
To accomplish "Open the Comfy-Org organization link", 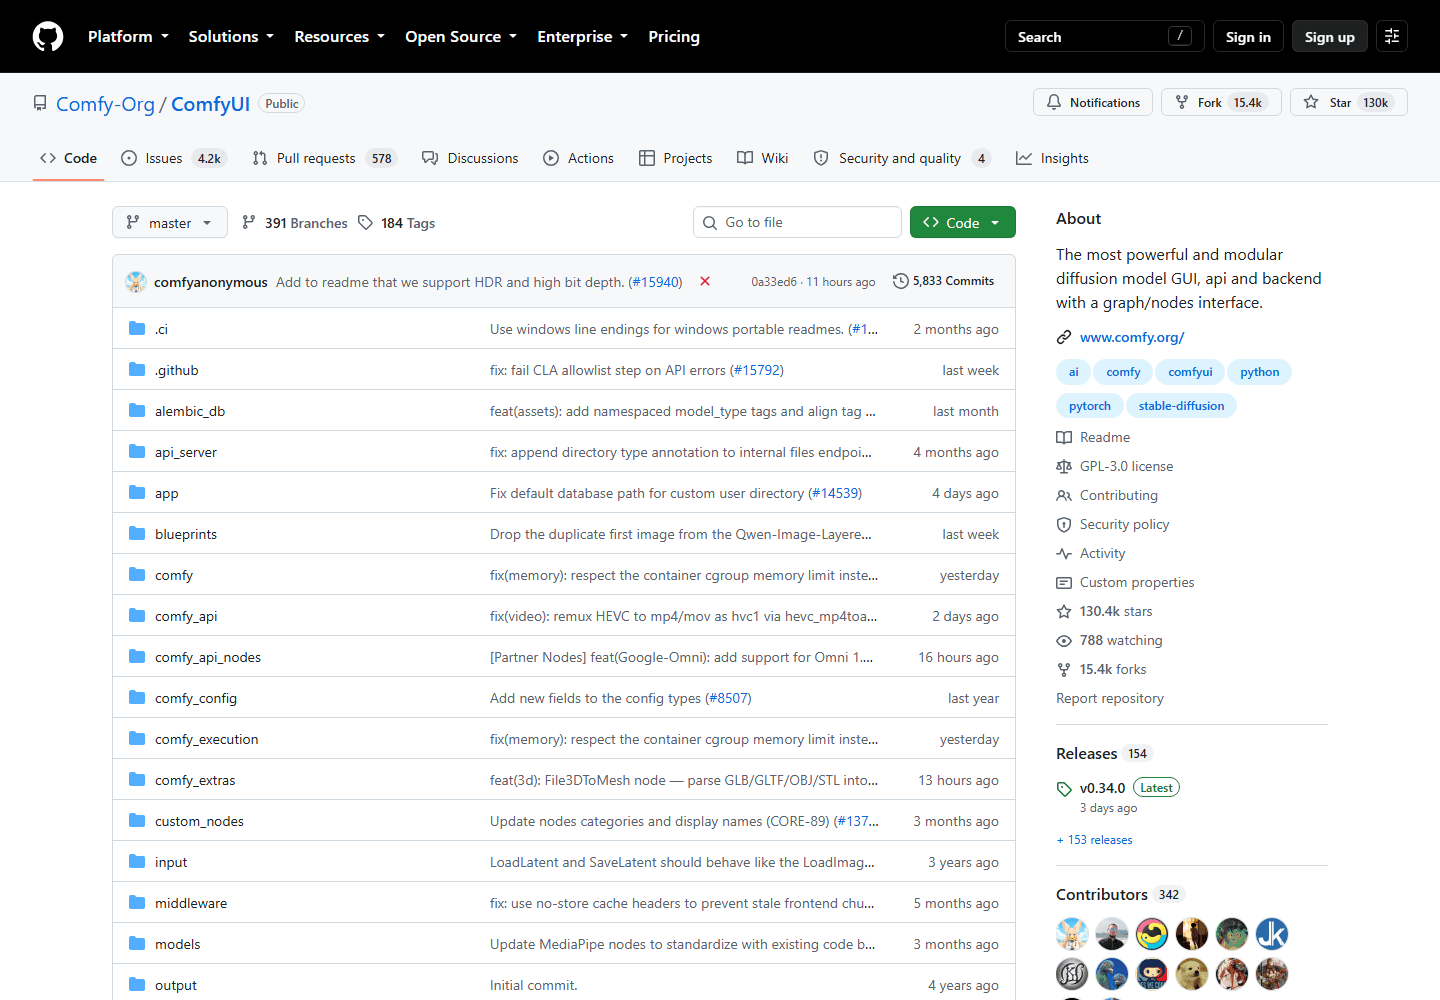I will [x=105, y=104].
